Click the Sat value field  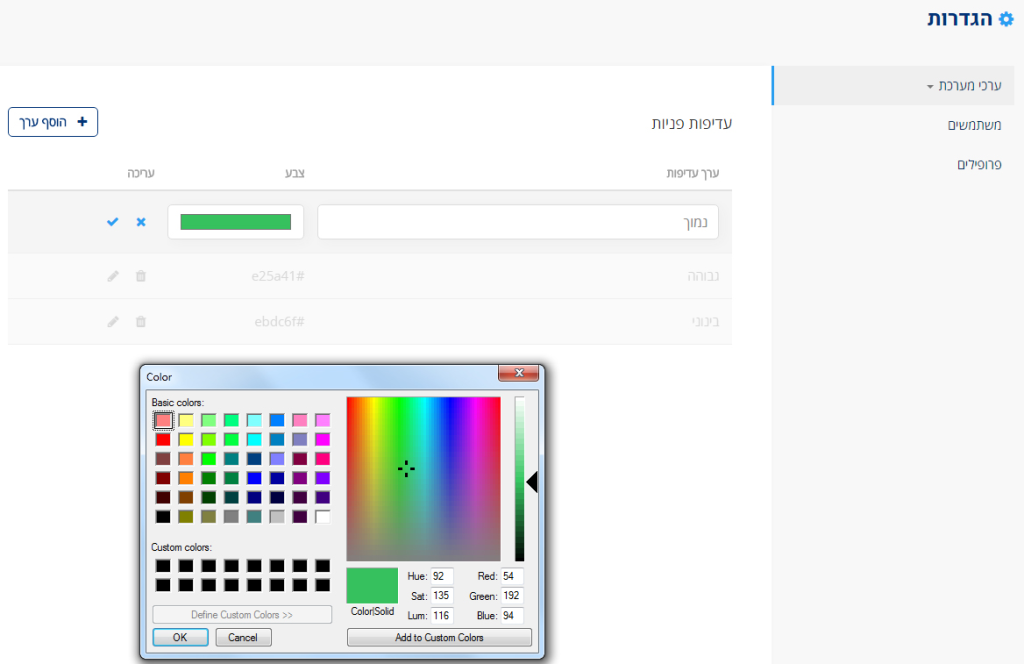click(441, 595)
